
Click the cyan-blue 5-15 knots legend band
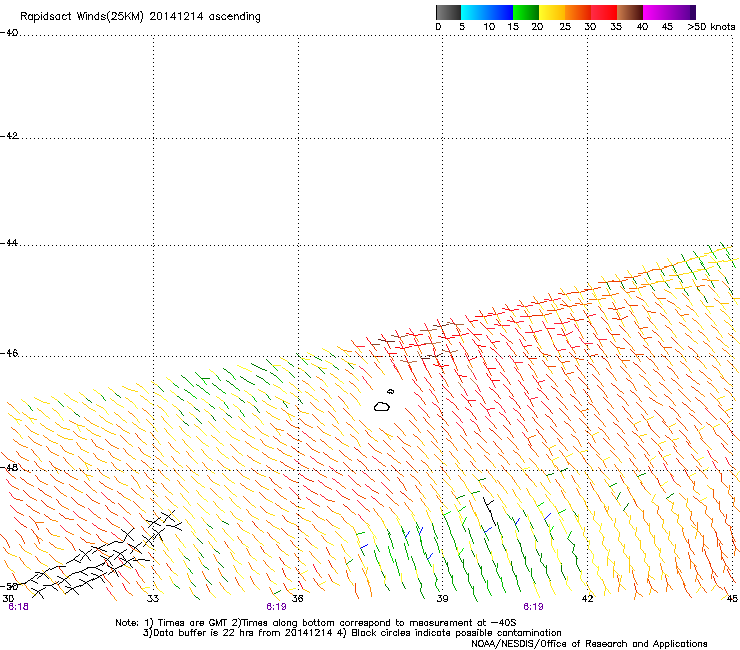[x=487, y=12]
